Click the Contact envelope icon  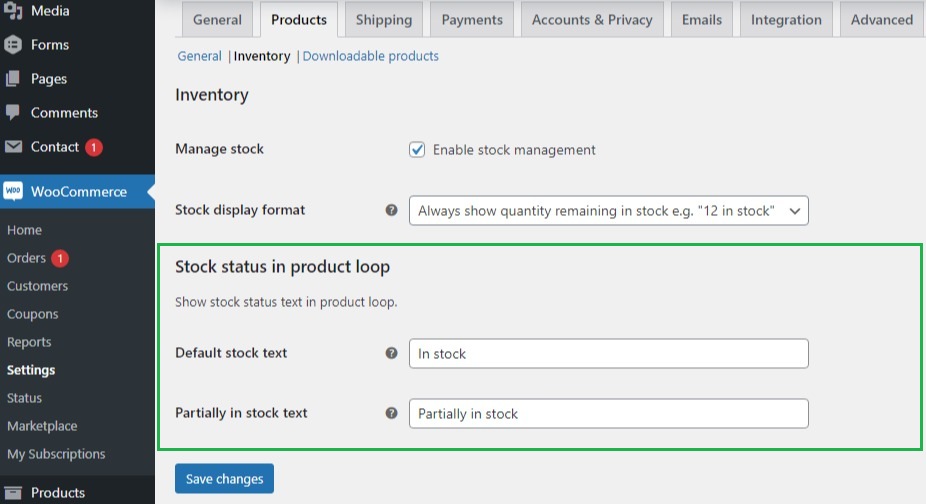coord(13,147)
